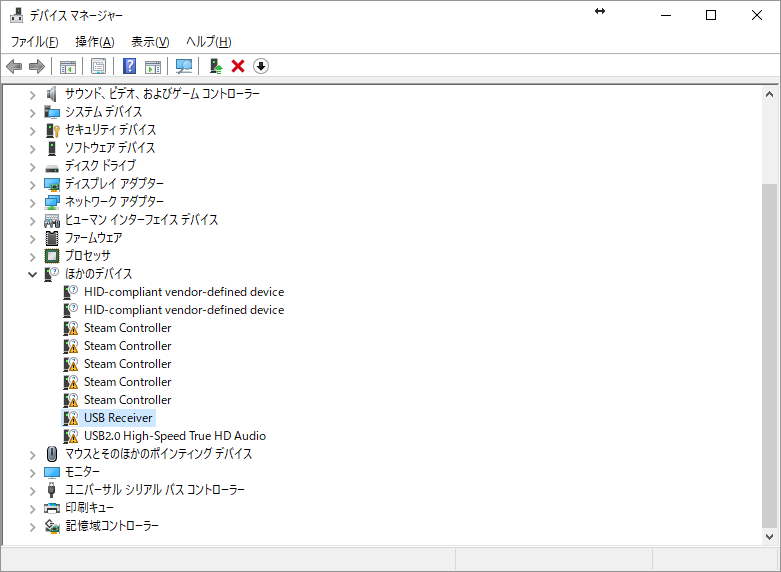Open the 表示(V) menu
This screenshot has width=781, height=572.
pos(150,41)
